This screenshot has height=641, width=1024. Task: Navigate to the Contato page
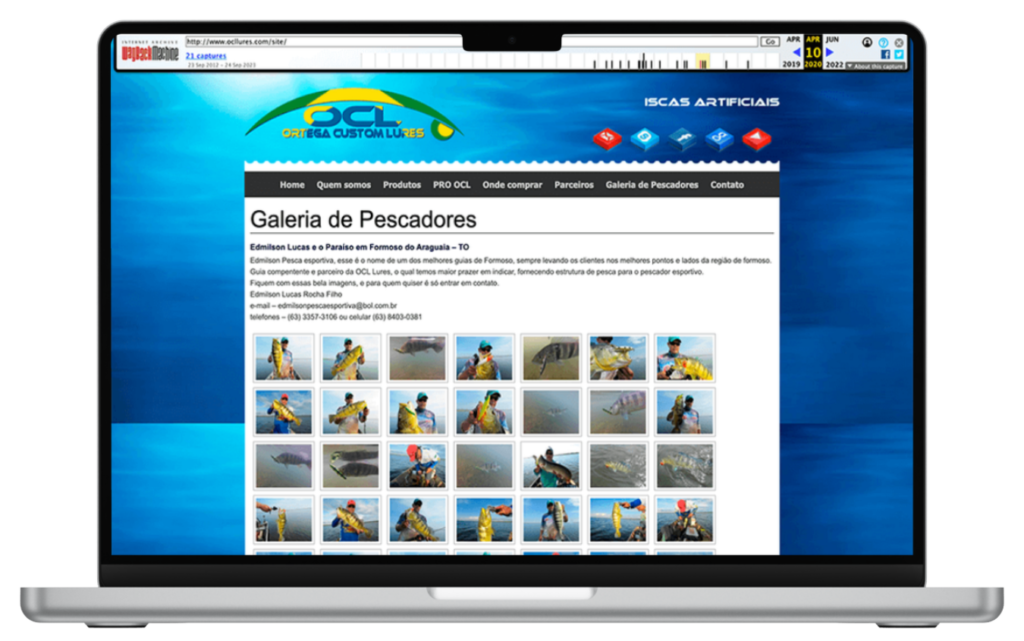point(727,185)
